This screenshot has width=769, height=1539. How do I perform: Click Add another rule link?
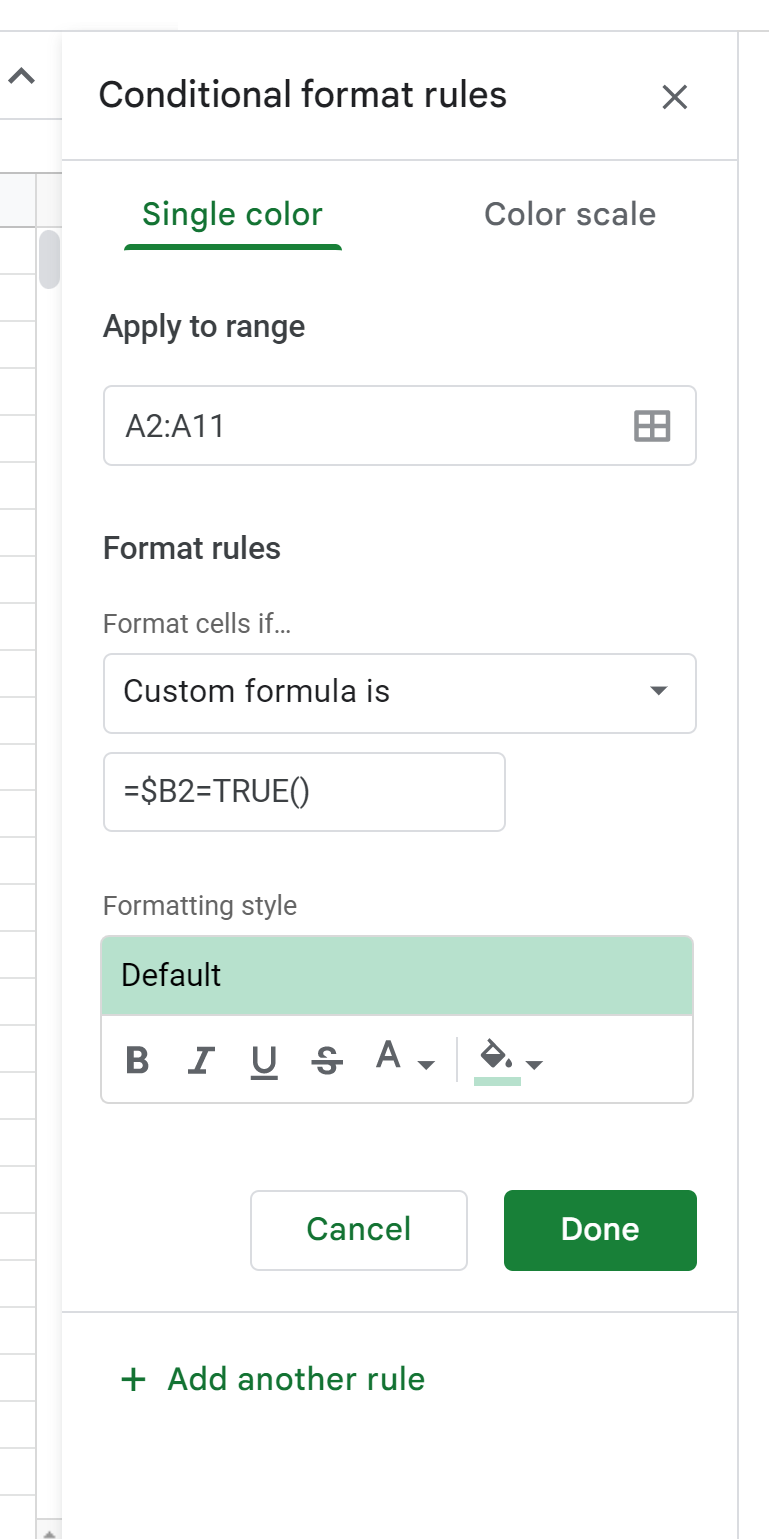tap(273, 1380)
